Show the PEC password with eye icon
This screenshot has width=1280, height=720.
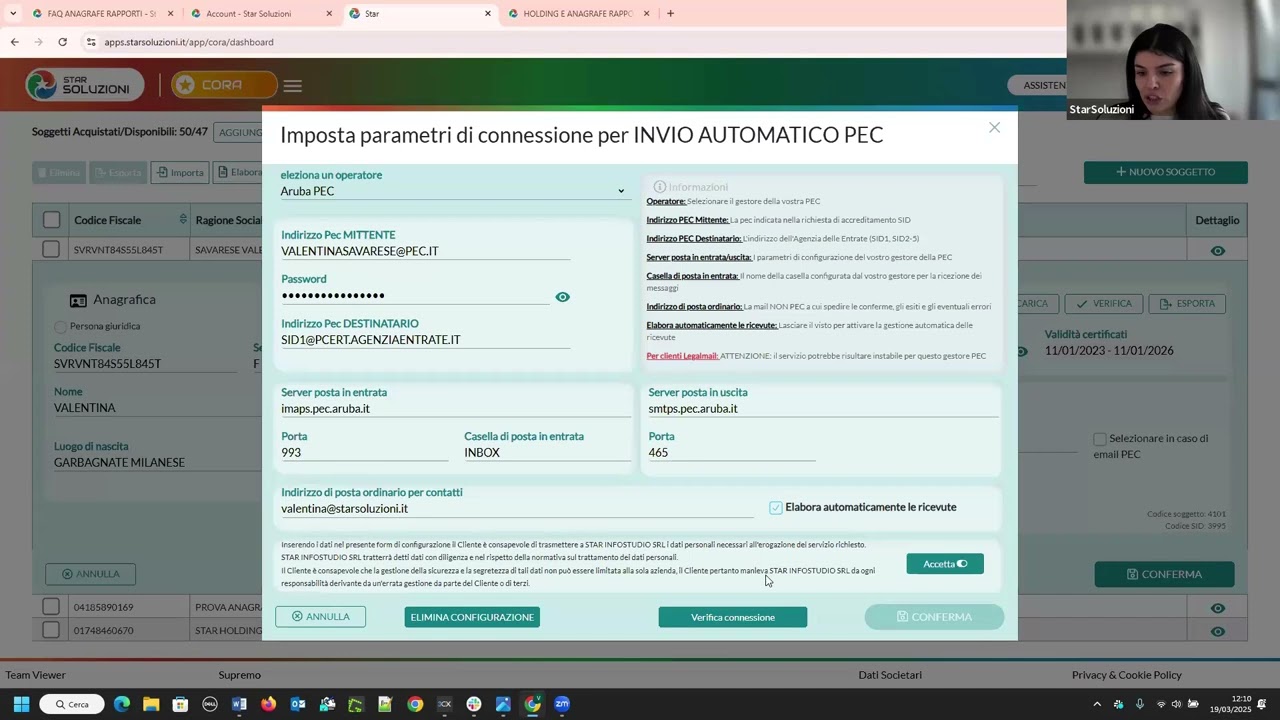point(562,297)
